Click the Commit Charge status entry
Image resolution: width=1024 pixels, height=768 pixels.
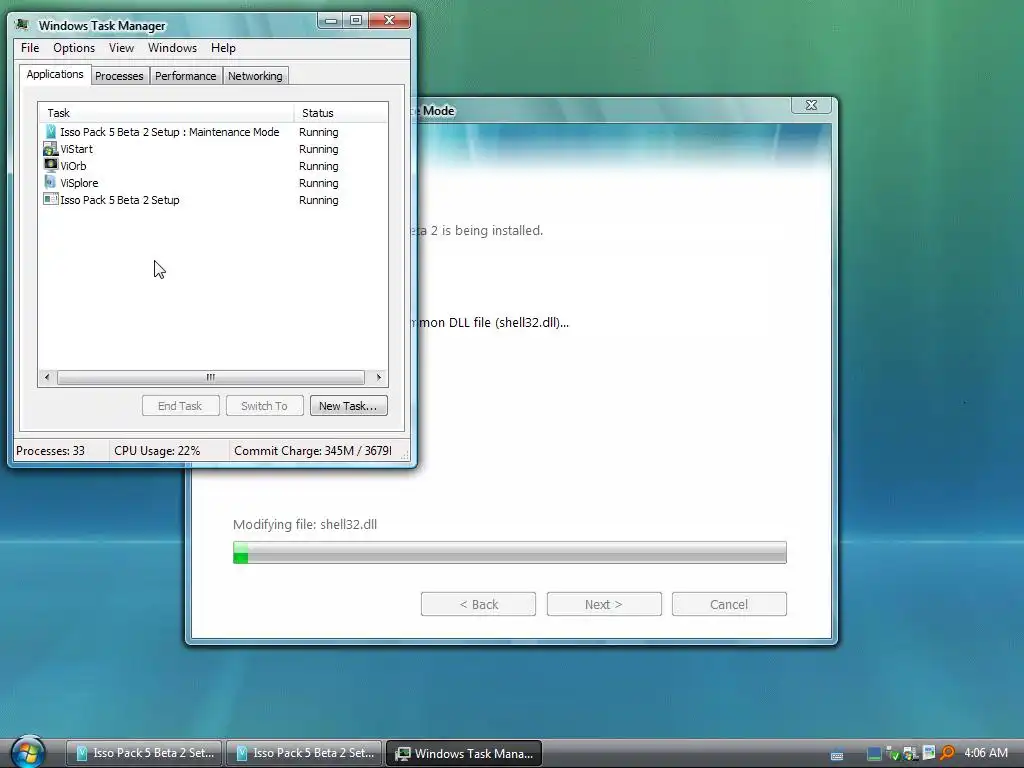point(313,451)
